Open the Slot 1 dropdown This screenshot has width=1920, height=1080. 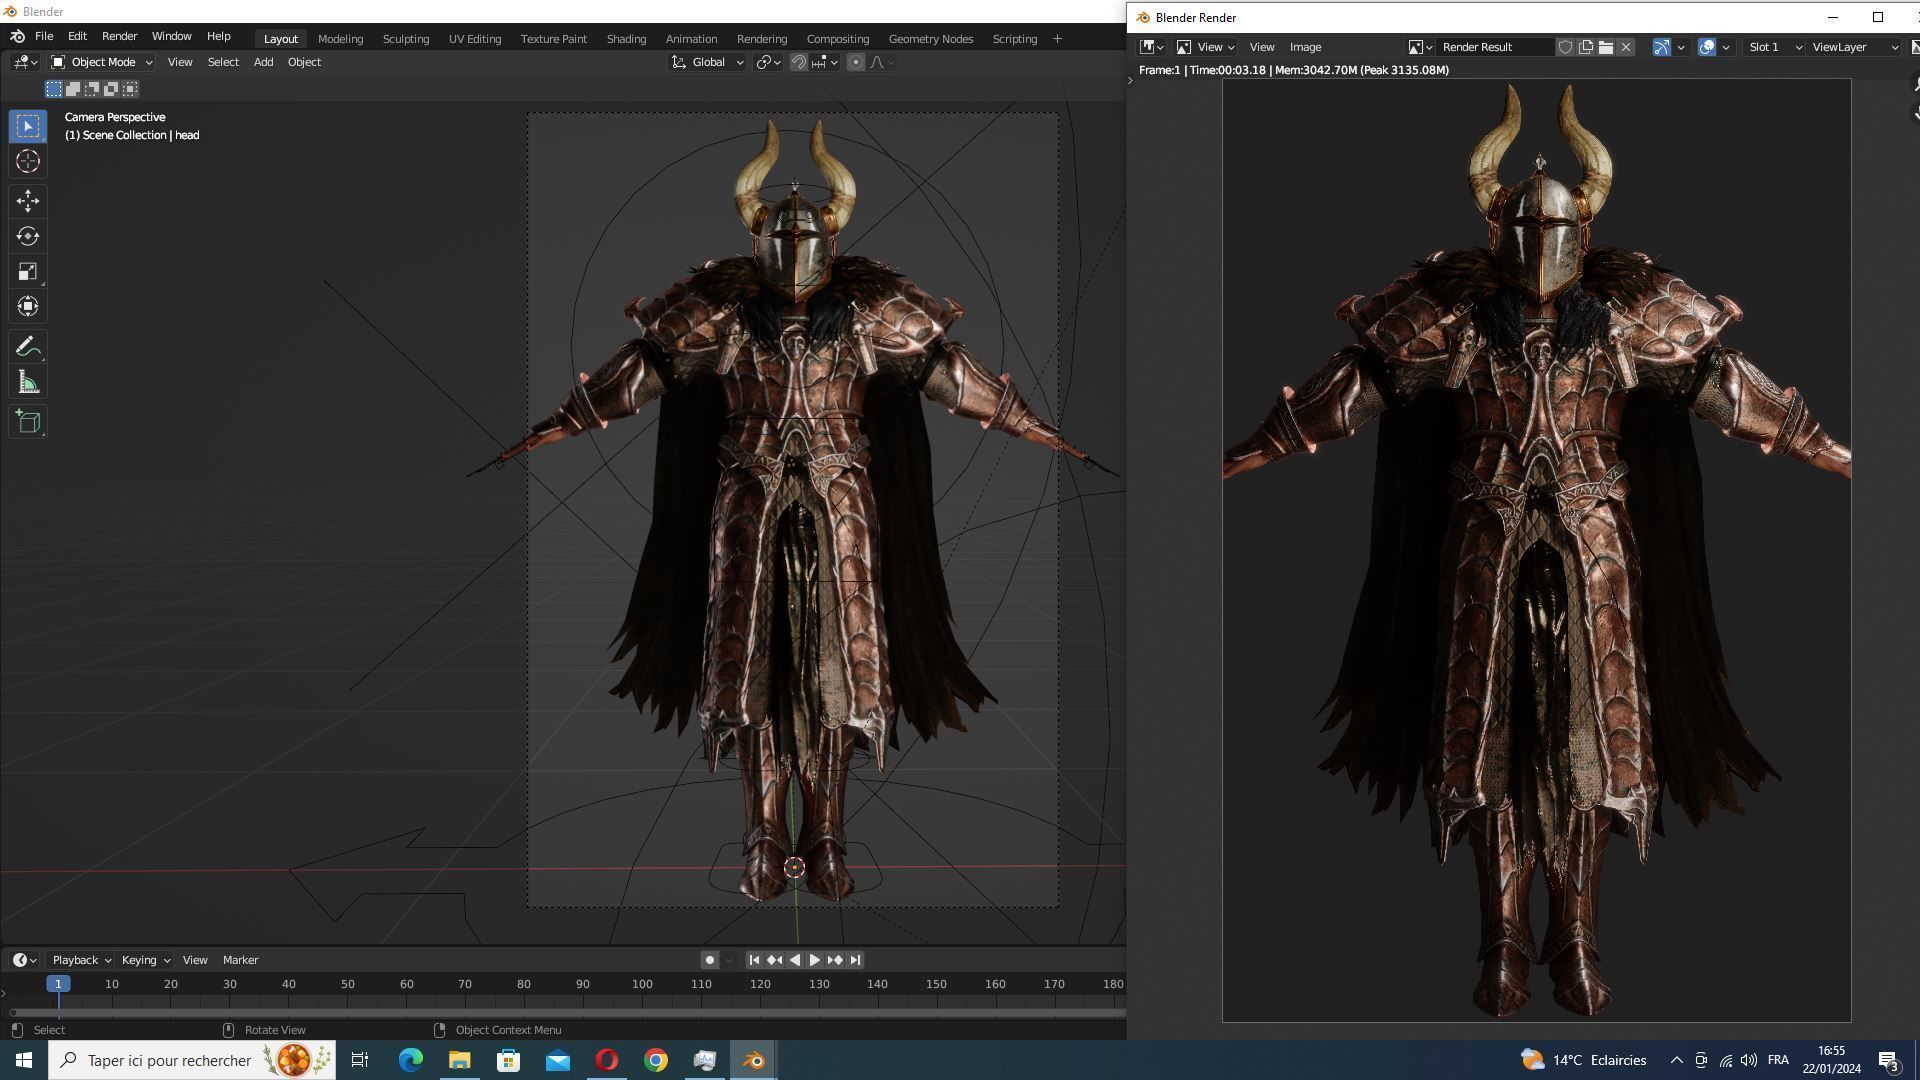pyautogui.click(x=1775, y=47)
